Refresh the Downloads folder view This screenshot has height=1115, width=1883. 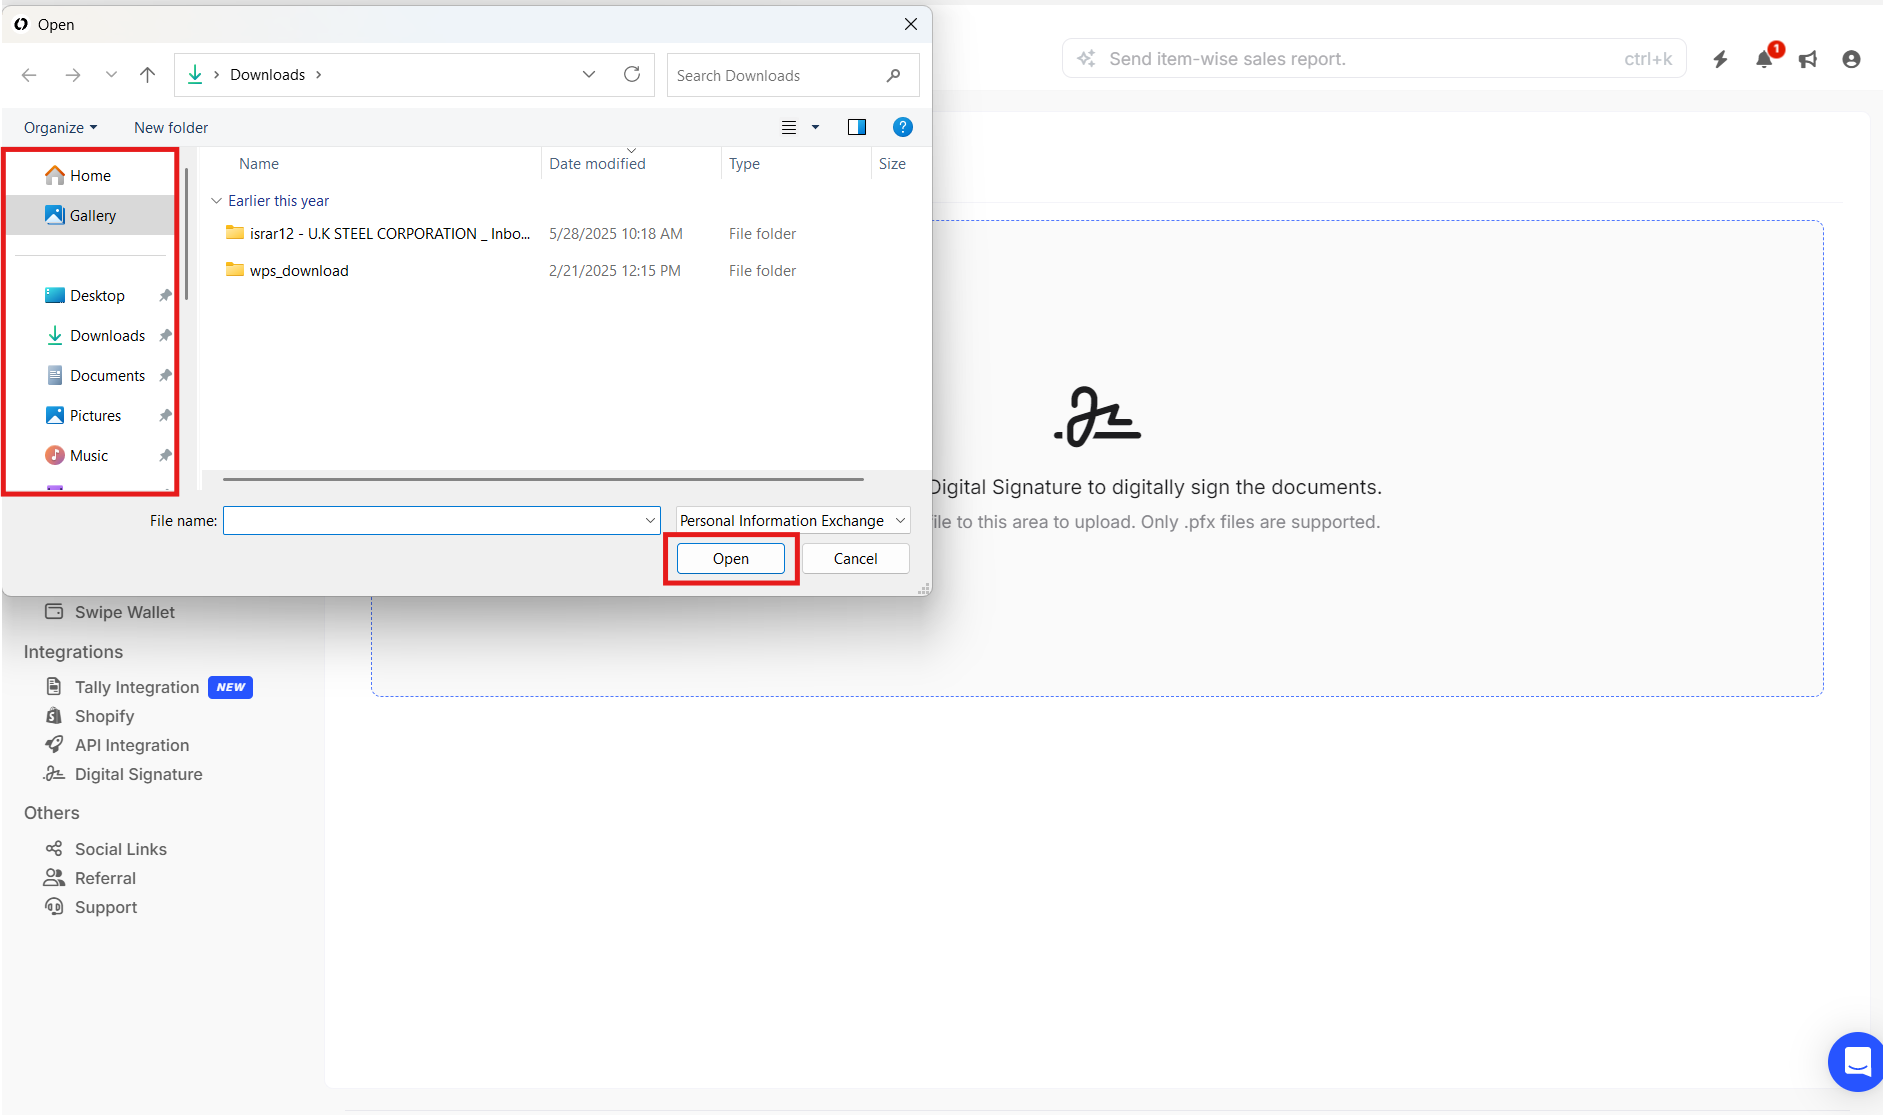(x=632, y=75)
